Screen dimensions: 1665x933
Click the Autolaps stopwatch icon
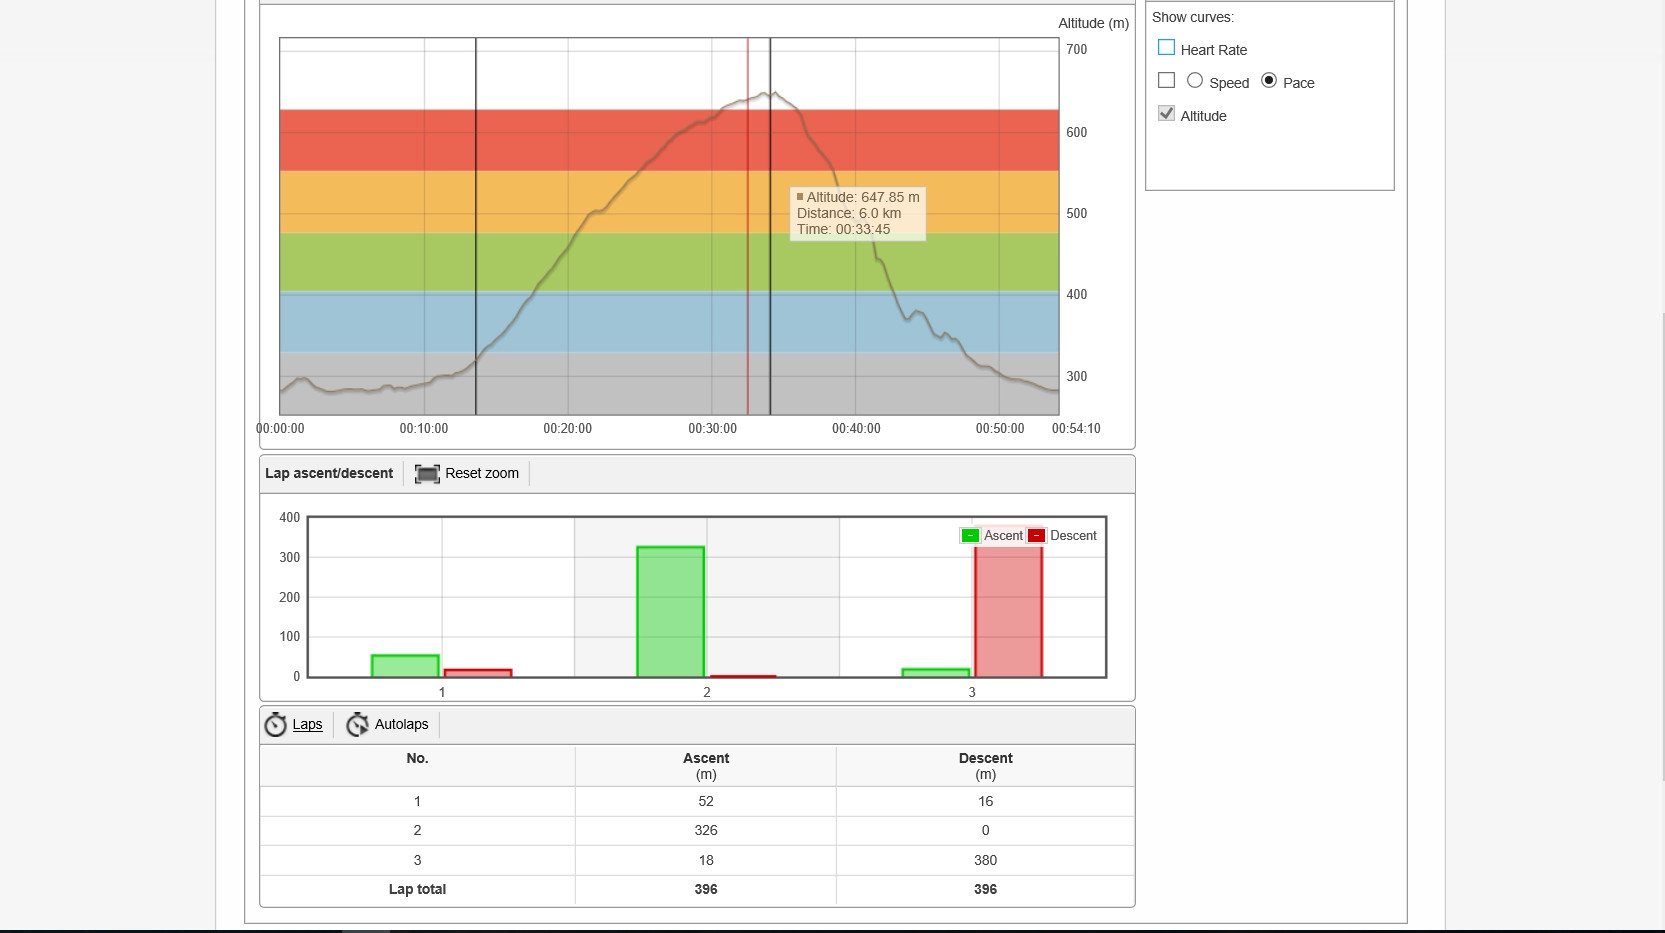pyautogui.click(x=357, y=725)
